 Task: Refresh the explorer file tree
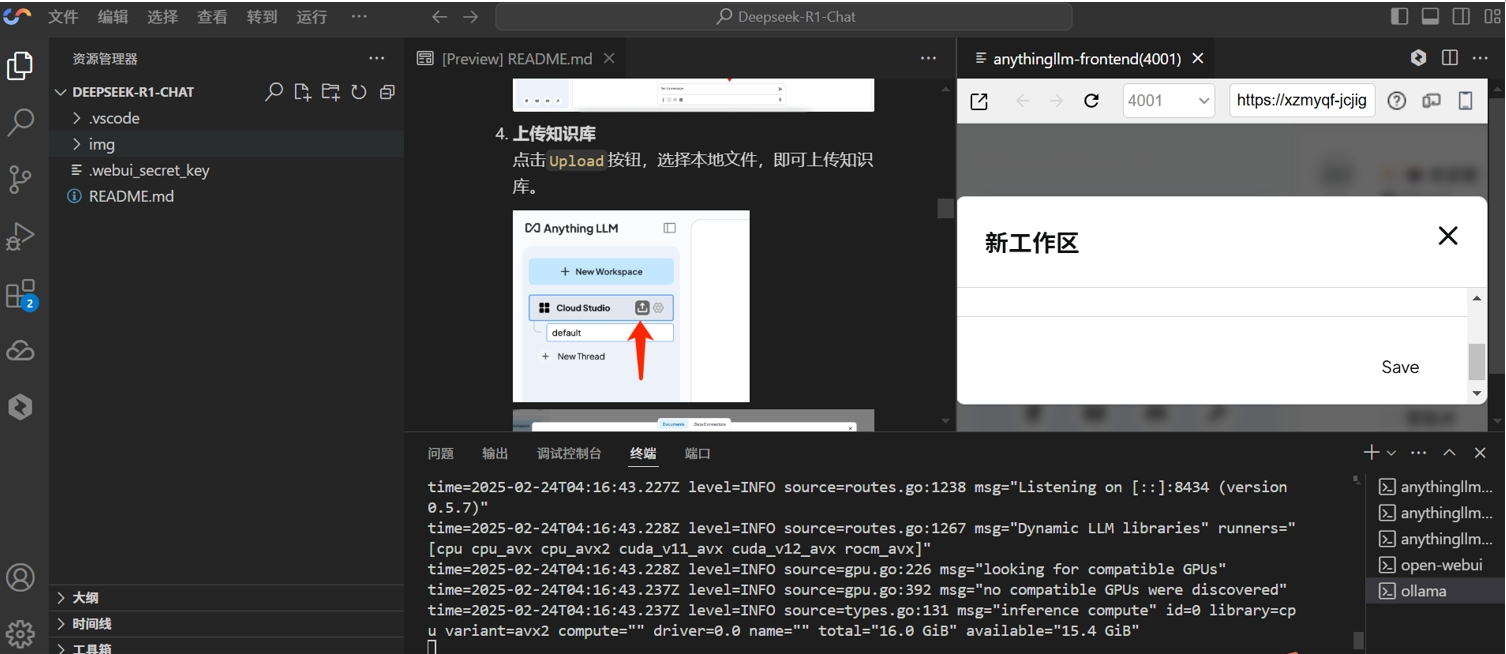tap(358, 92)
